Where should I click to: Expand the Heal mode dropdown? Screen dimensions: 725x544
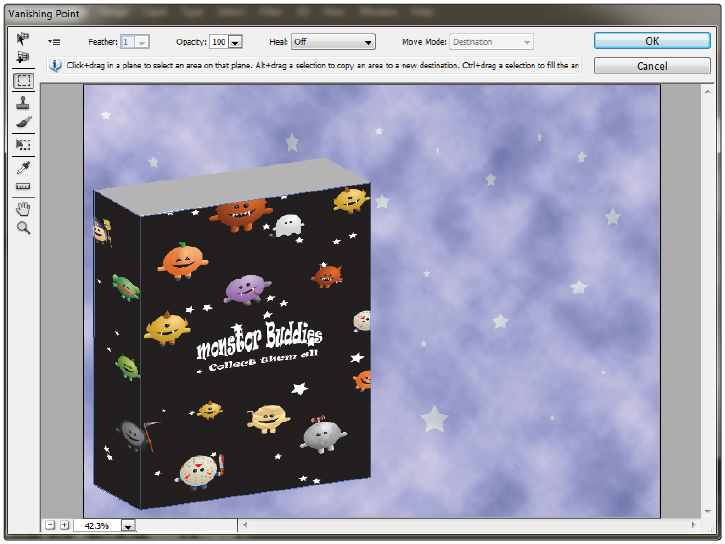tap(368, 42)
